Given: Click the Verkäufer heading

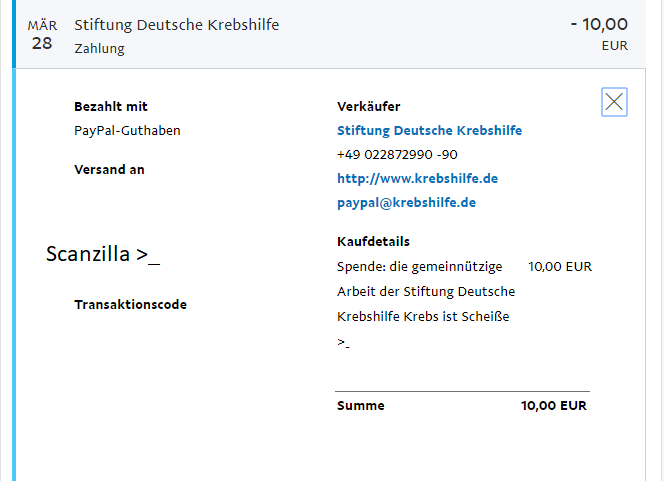Looking at the screenshot, I should click(368, 106).
